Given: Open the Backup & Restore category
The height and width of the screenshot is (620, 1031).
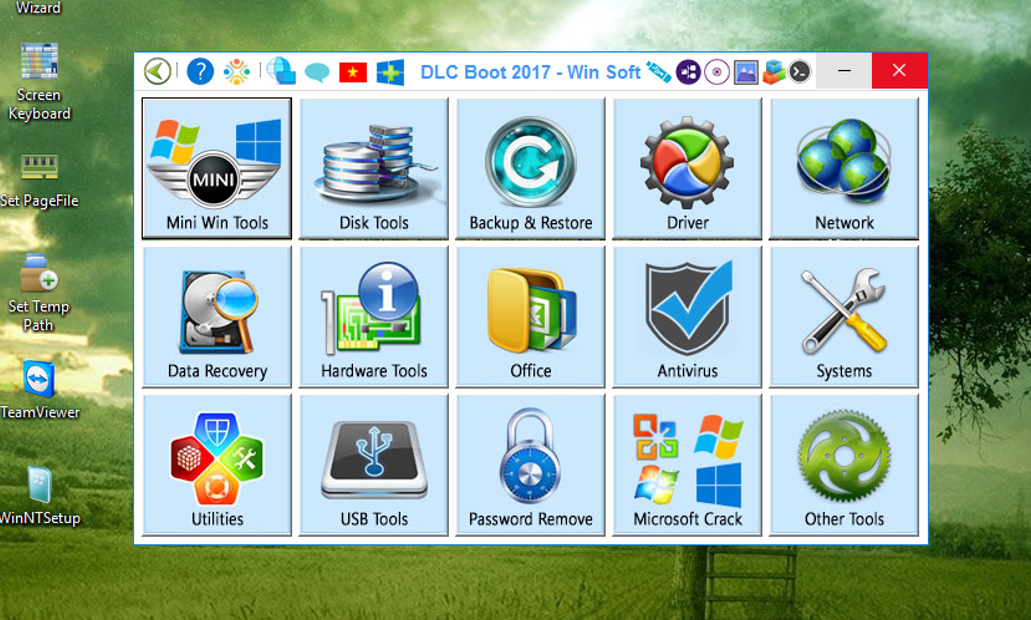Looking at the screenshot, I should point(531,168).
